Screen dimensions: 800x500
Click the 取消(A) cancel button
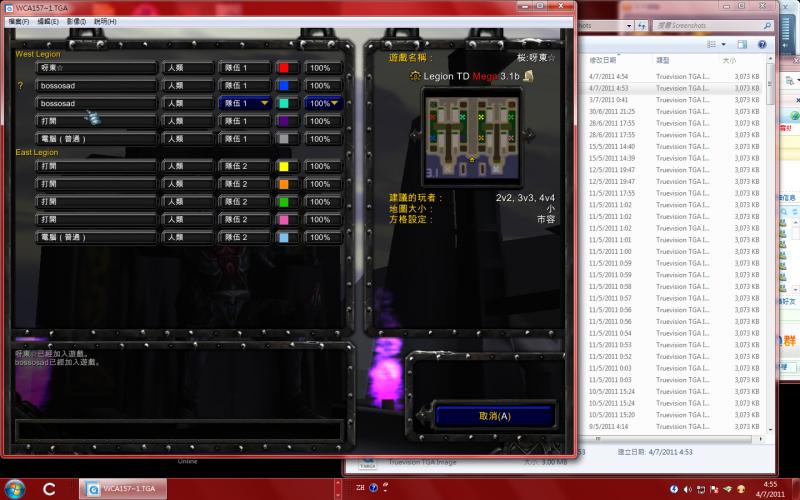coord(494,416)
